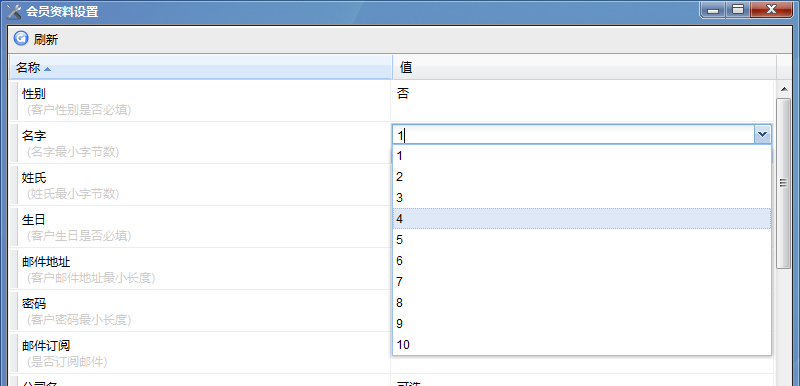800x386 pixels.
Task: Click description (名字最小字节数)
Action: [73, 152]
